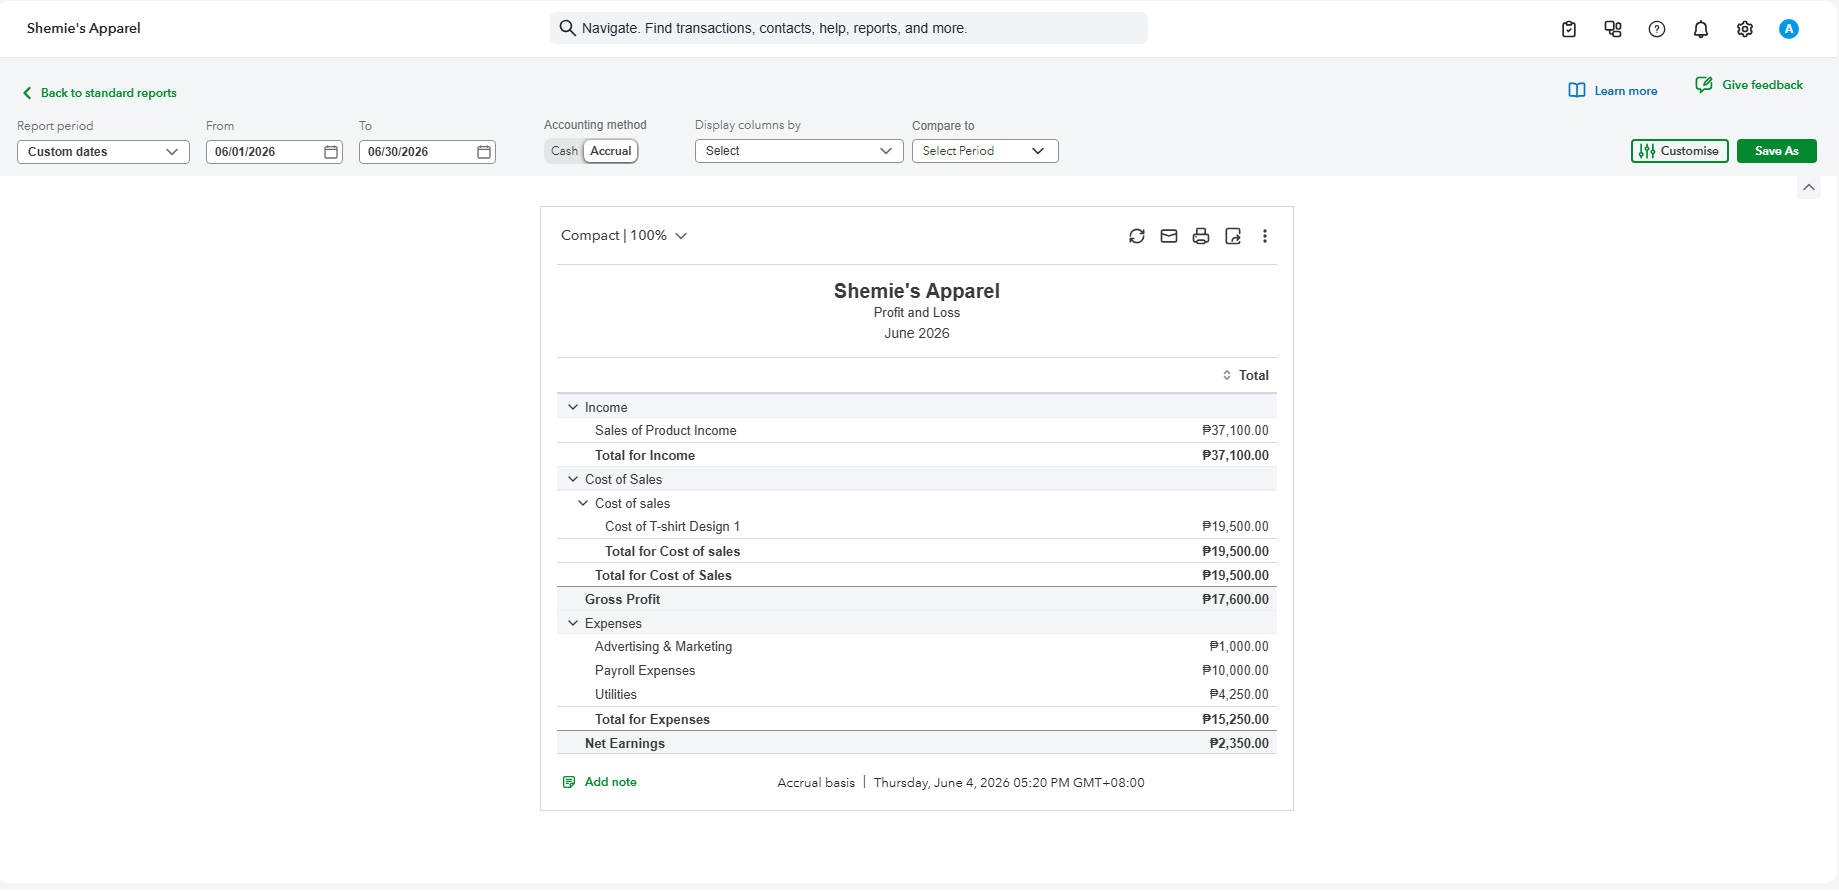
Task: Refresh the report with the refresh icon
Action: [1137, 236]
